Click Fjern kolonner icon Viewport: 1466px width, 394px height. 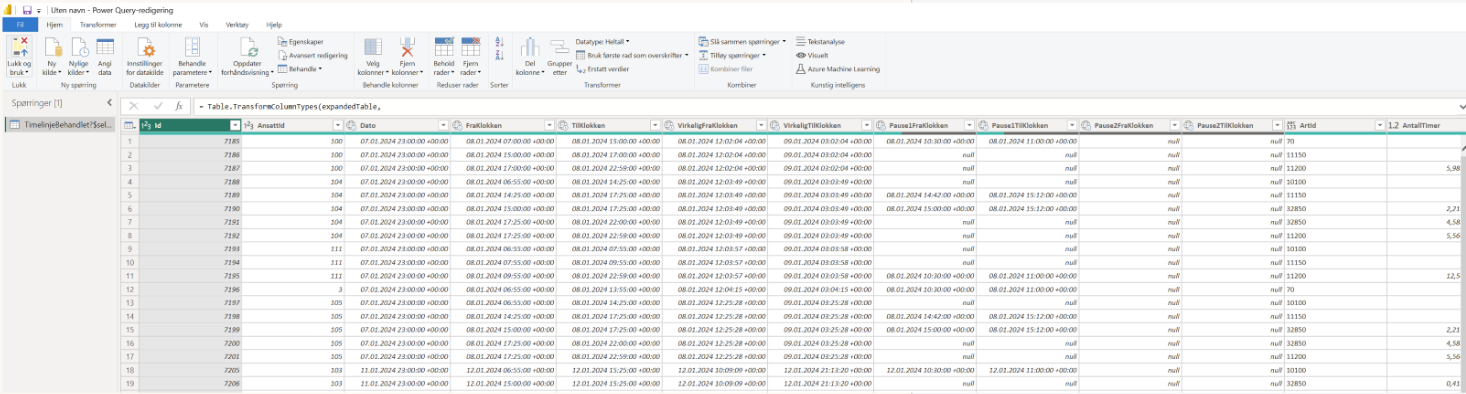(407, 47)
